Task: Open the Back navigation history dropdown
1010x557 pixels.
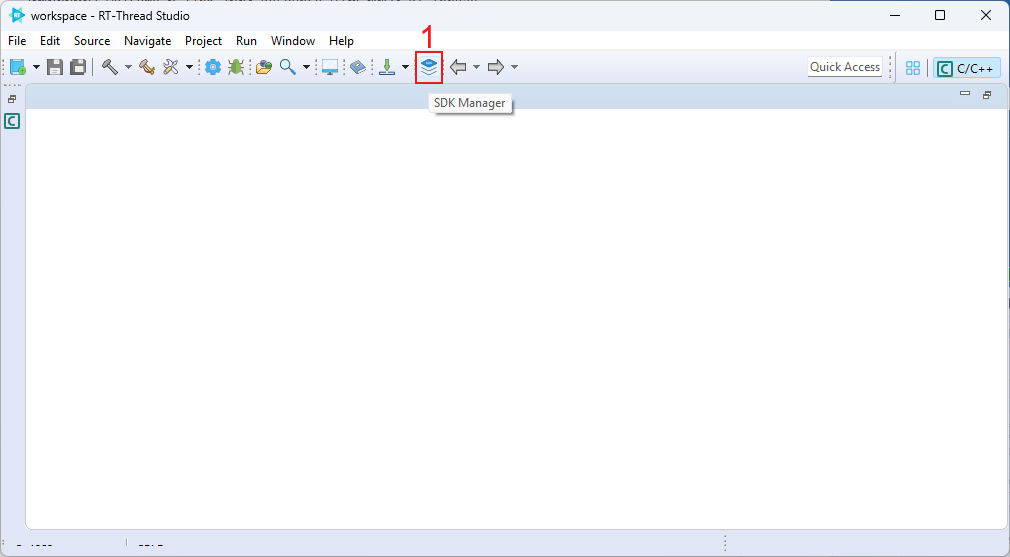Action: (476, 67)
